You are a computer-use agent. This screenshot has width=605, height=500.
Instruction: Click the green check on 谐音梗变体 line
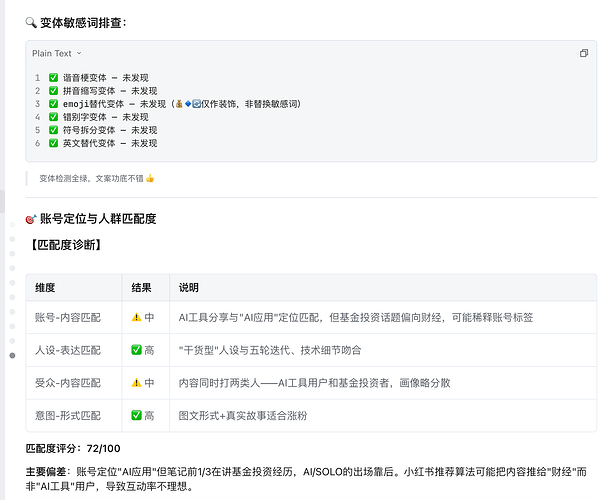[x=53, y=78]
